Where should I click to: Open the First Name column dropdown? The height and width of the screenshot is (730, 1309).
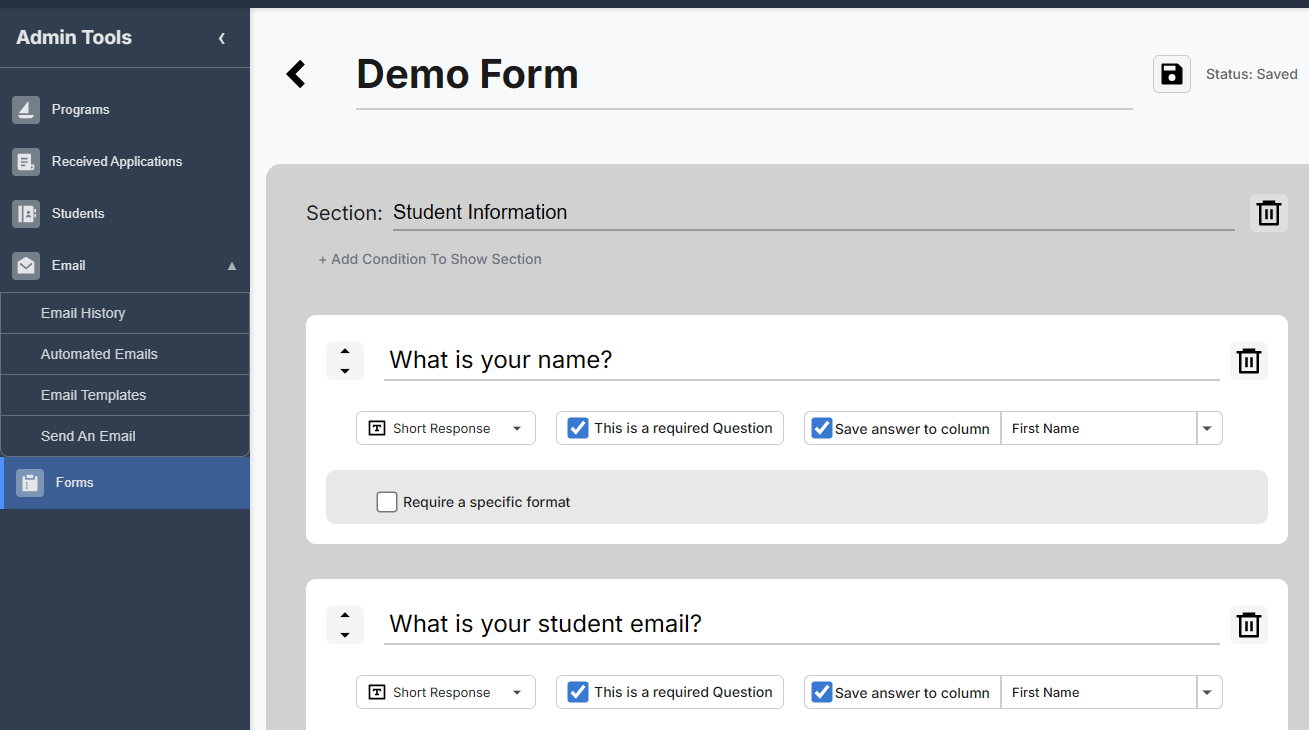(x=1207, y=427)
